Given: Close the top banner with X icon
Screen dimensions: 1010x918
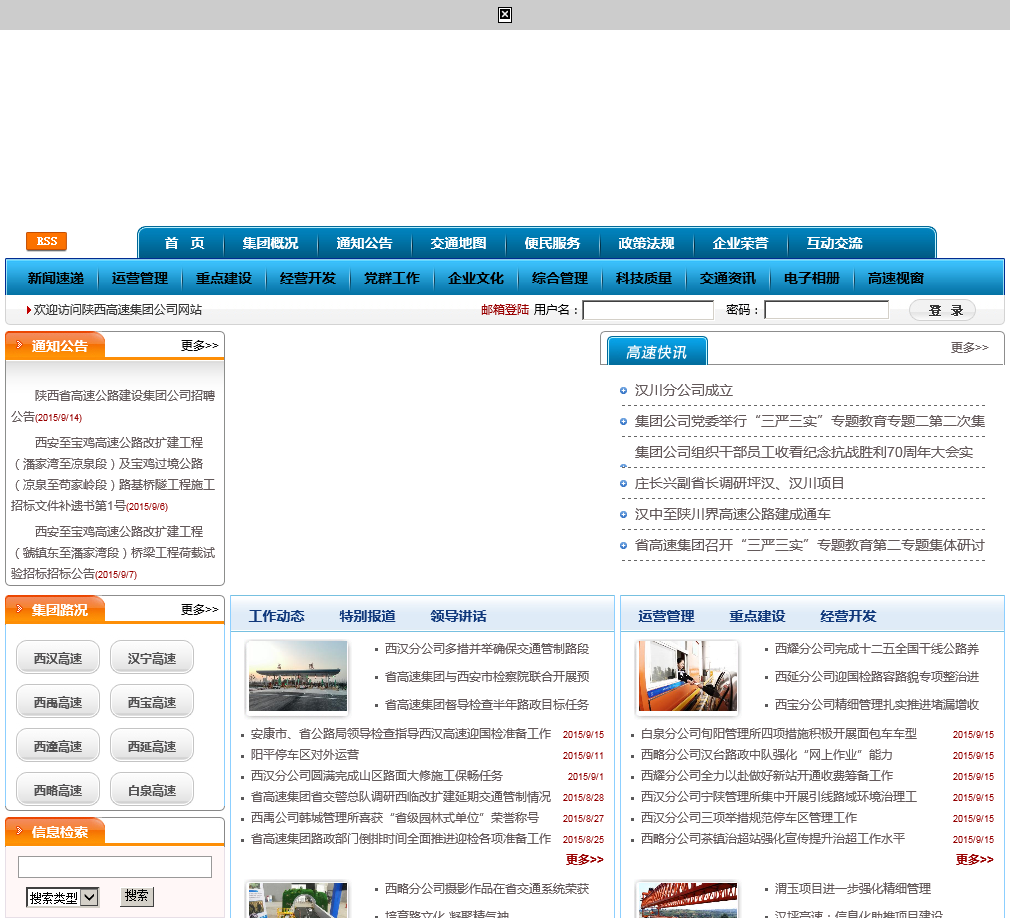Looking at the screenshot, I should point(505,14).
